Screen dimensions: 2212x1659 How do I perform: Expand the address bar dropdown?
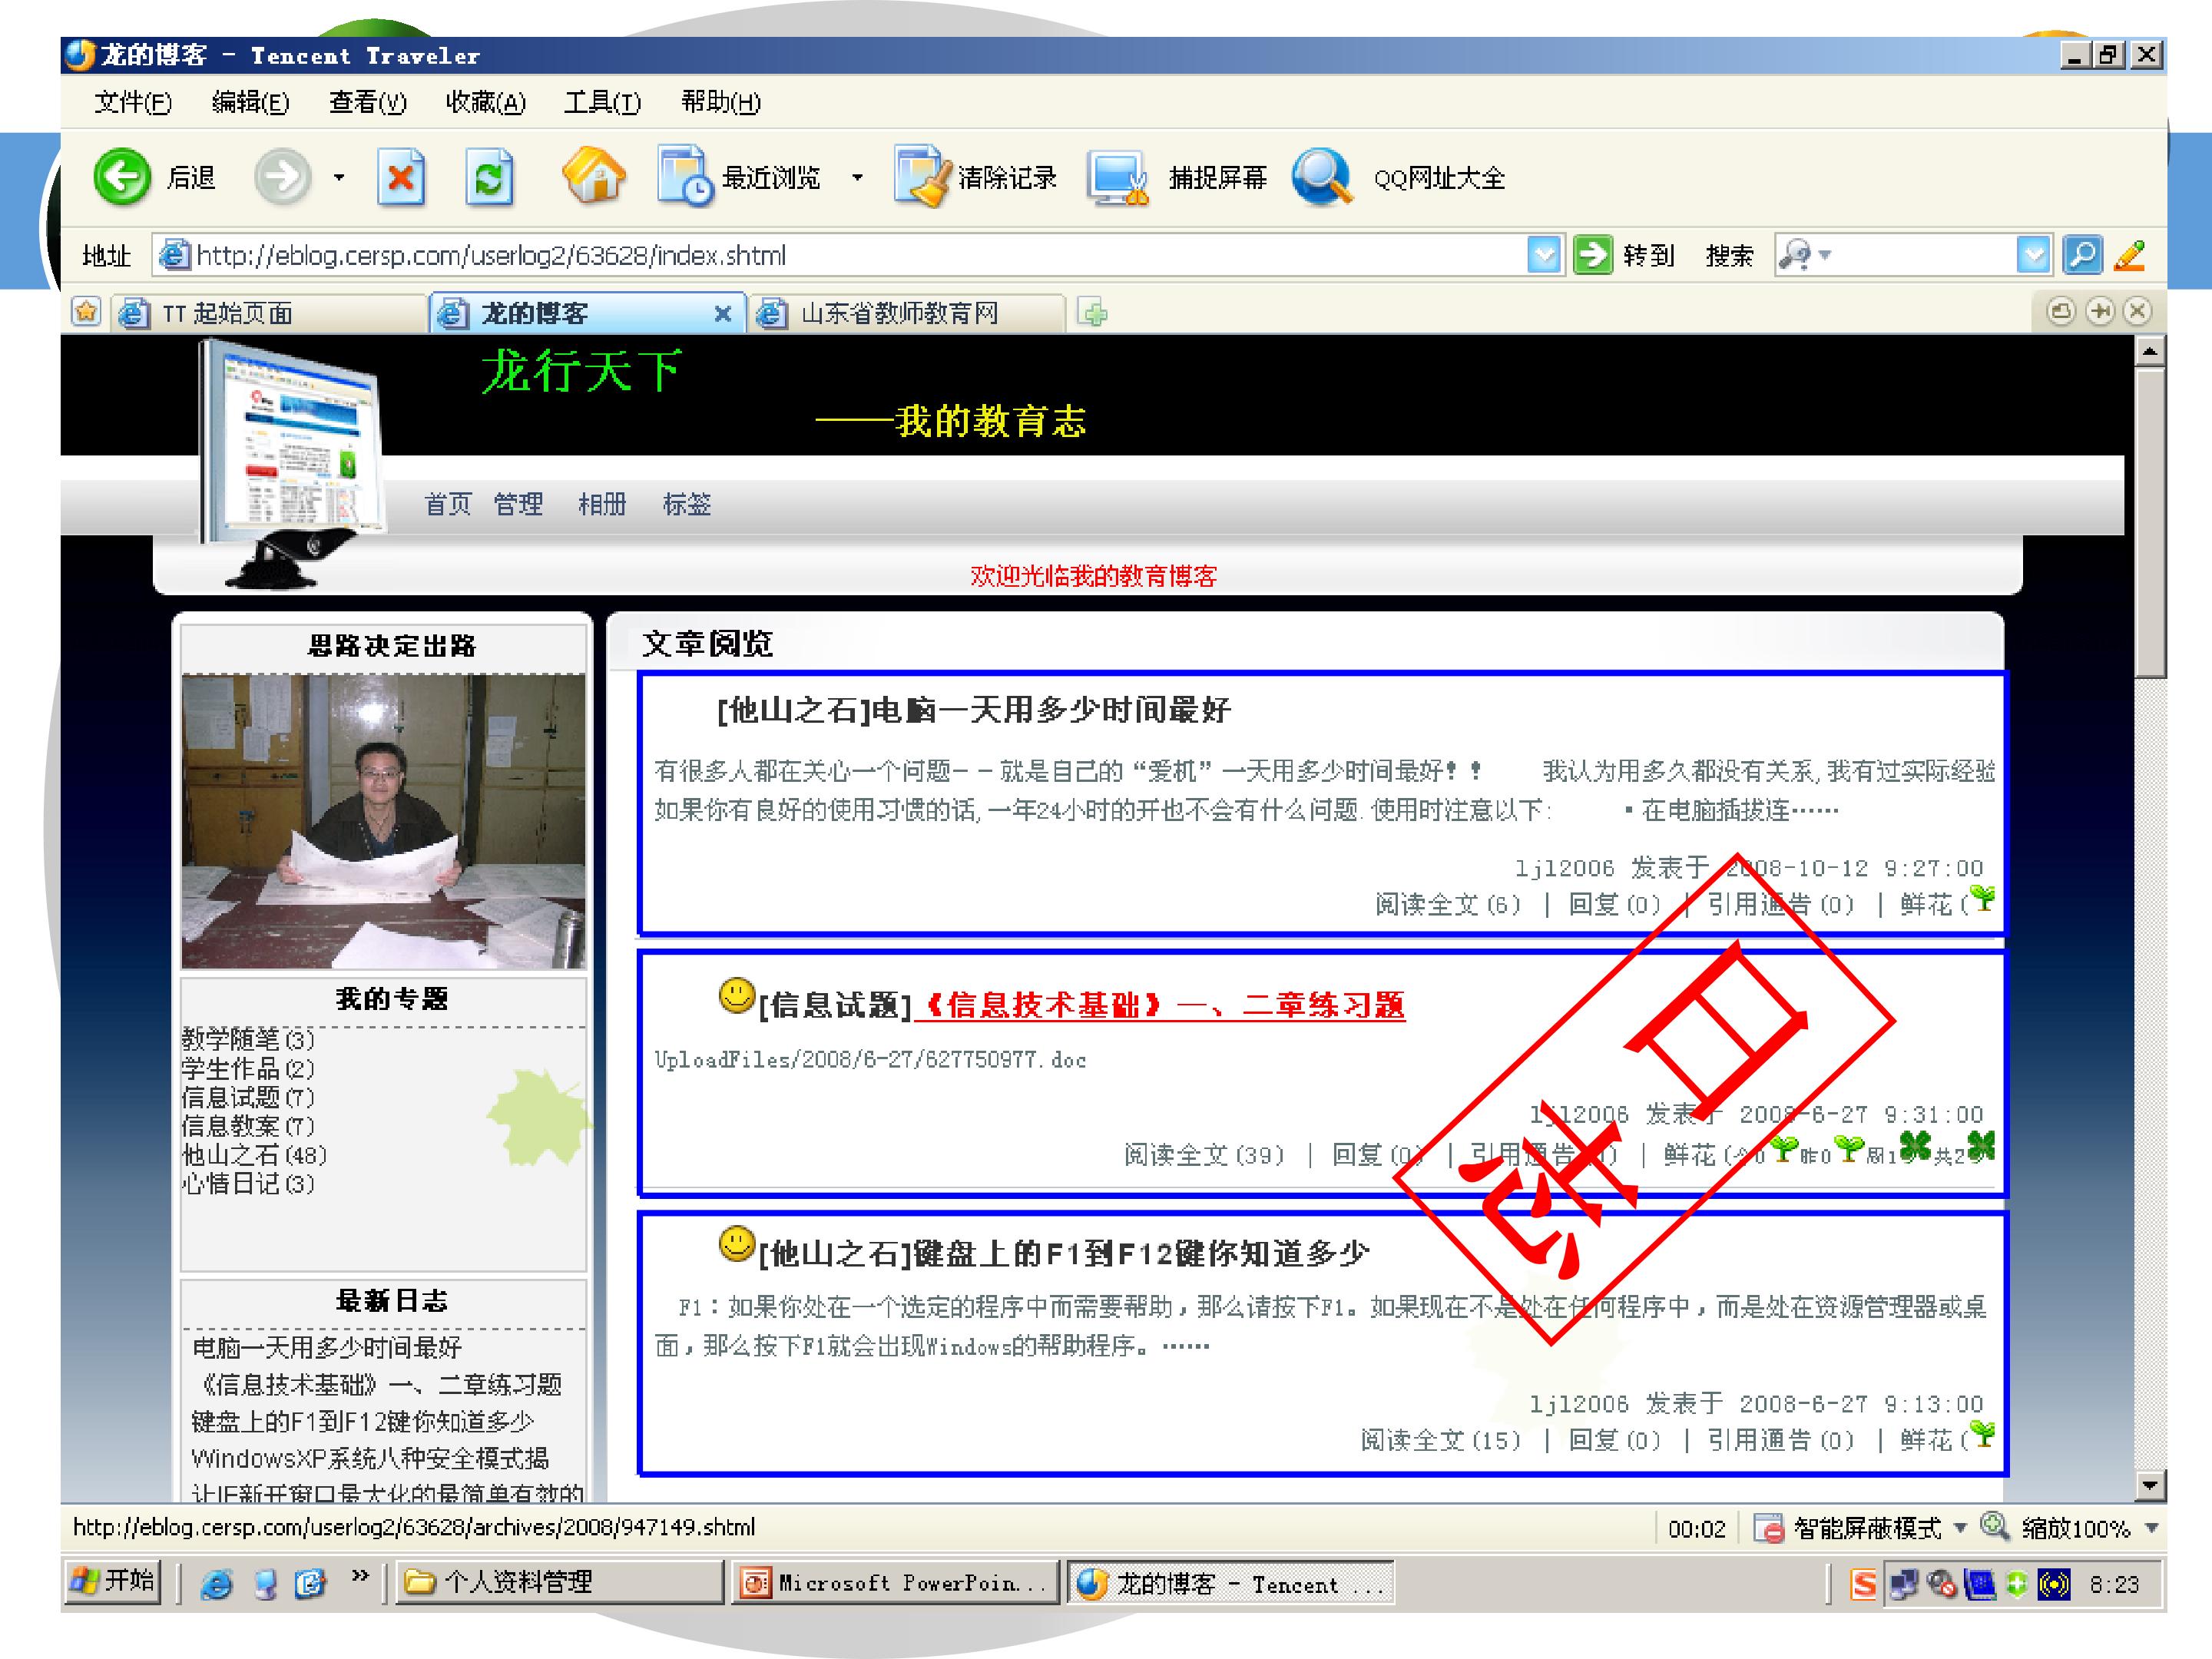[x=1545, y=255]
